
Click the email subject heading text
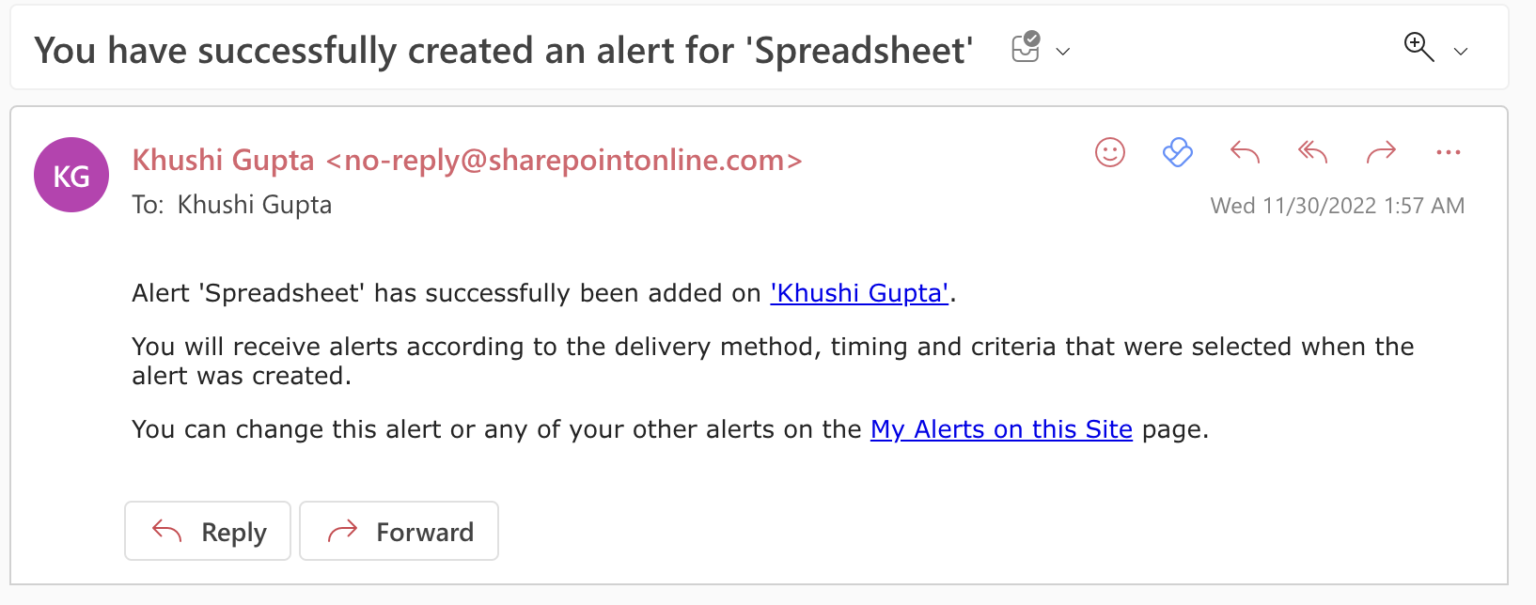pyautogui.click(x=504, y=50)
